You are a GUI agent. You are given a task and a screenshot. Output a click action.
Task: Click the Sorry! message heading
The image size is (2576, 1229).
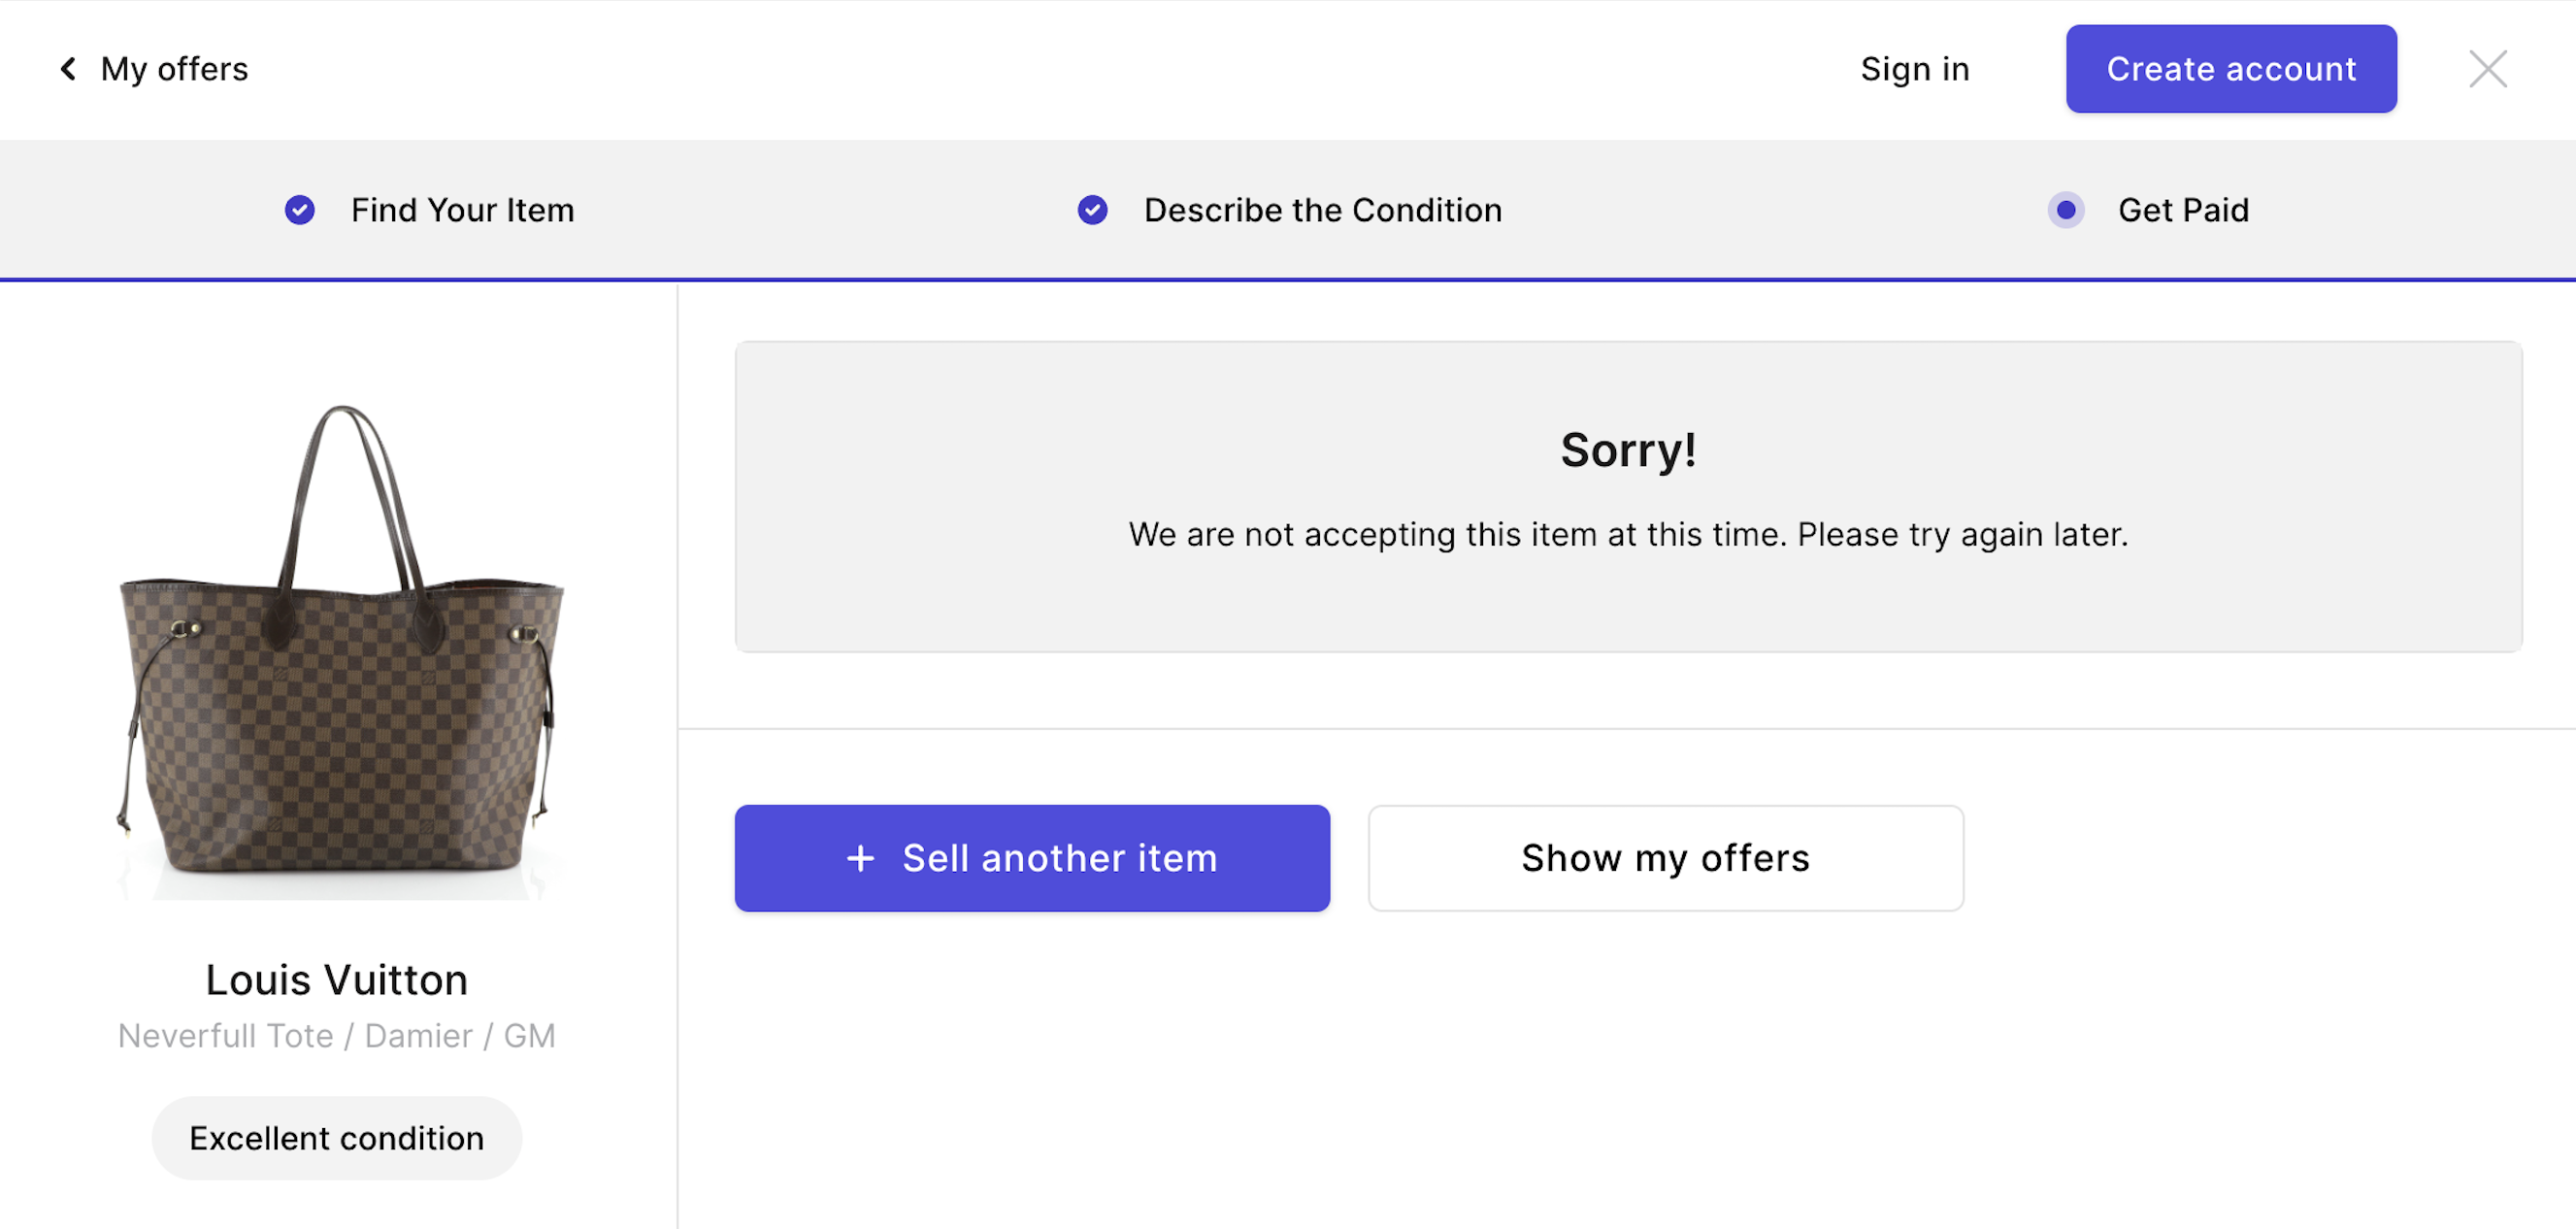pos(1627,450)
